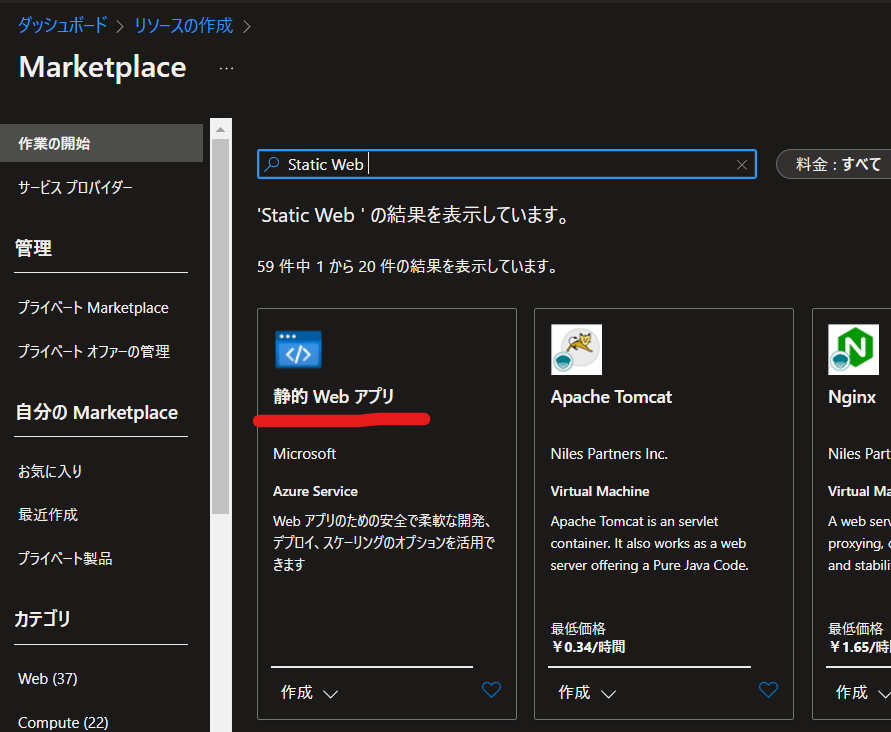
Task: Click Azure Service label
Action: click(315, 491)
